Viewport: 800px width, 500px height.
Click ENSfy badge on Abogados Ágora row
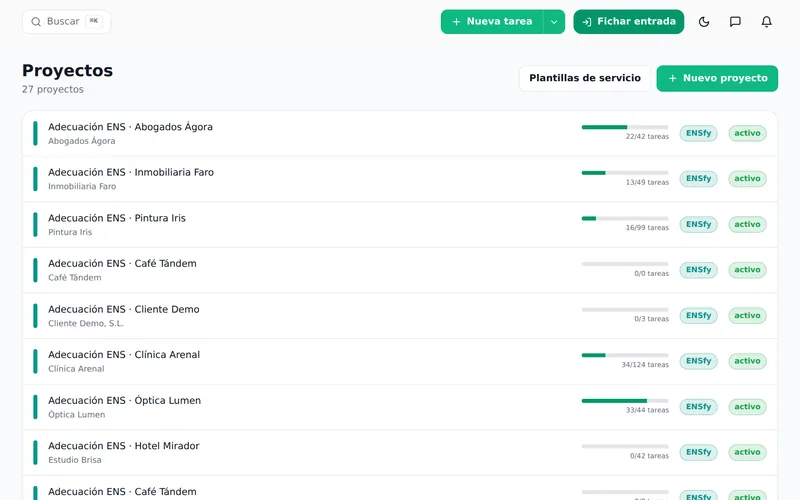tap(698, 133)
